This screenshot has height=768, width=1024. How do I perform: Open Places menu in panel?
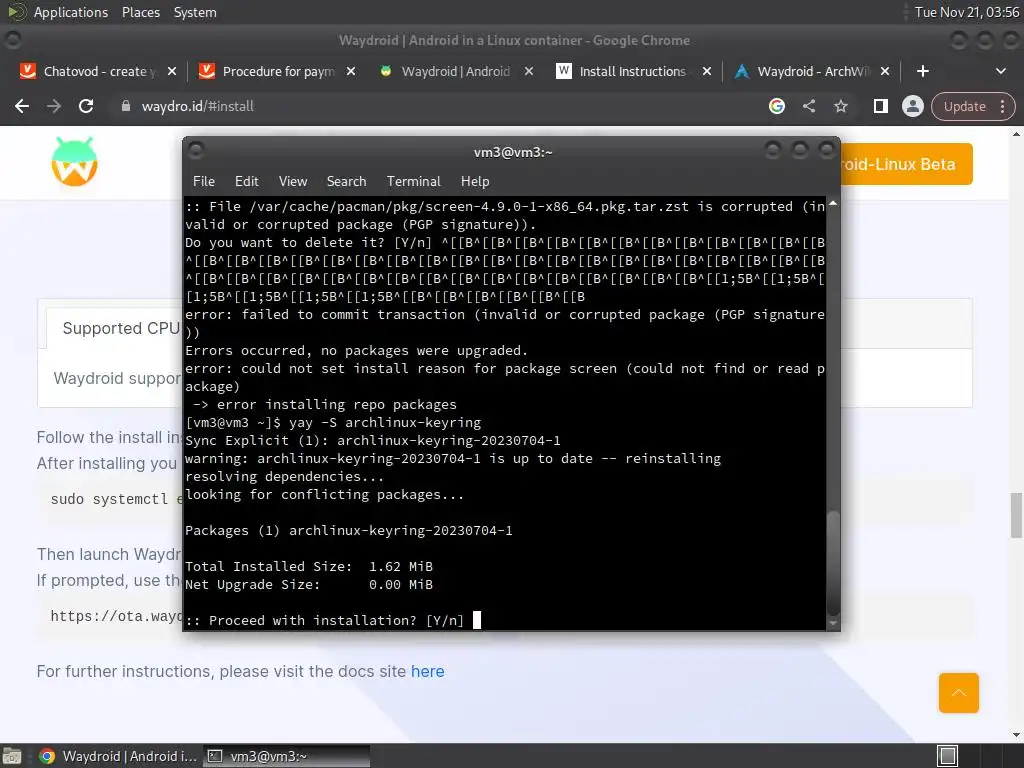140,12
